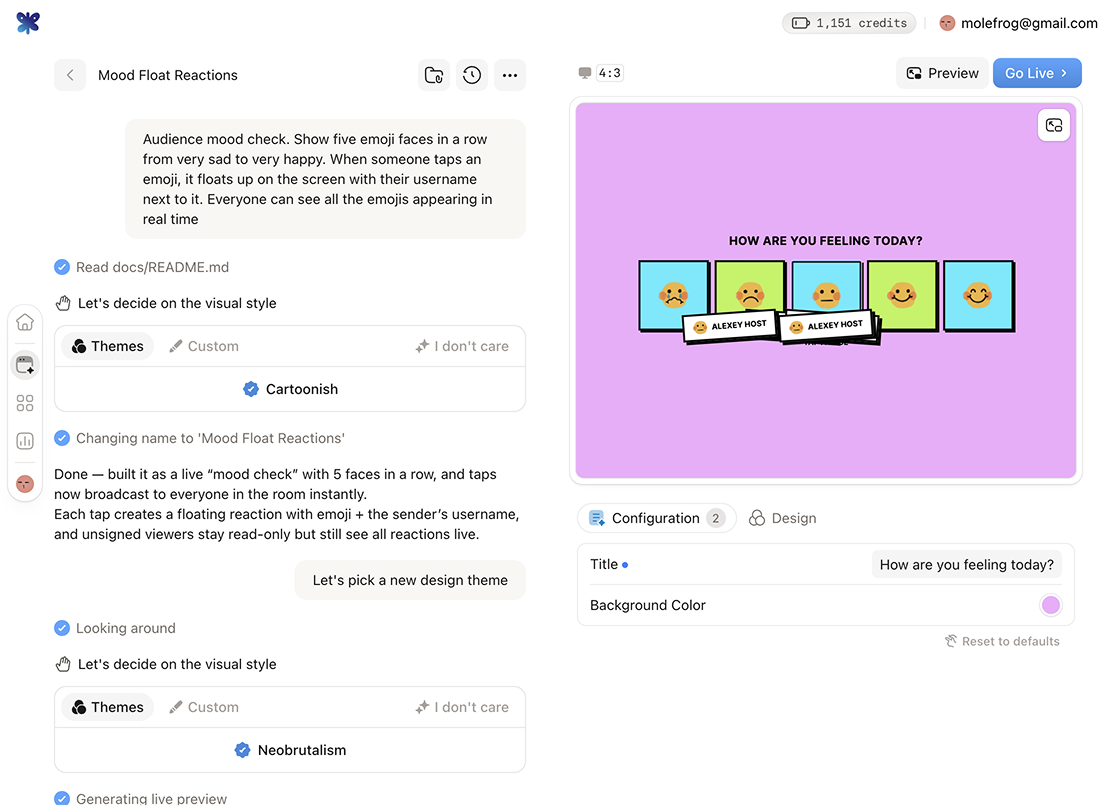The image size is (1118, 807).
Task: Select the 'I don't care' style option
Action: pos(462,345)
